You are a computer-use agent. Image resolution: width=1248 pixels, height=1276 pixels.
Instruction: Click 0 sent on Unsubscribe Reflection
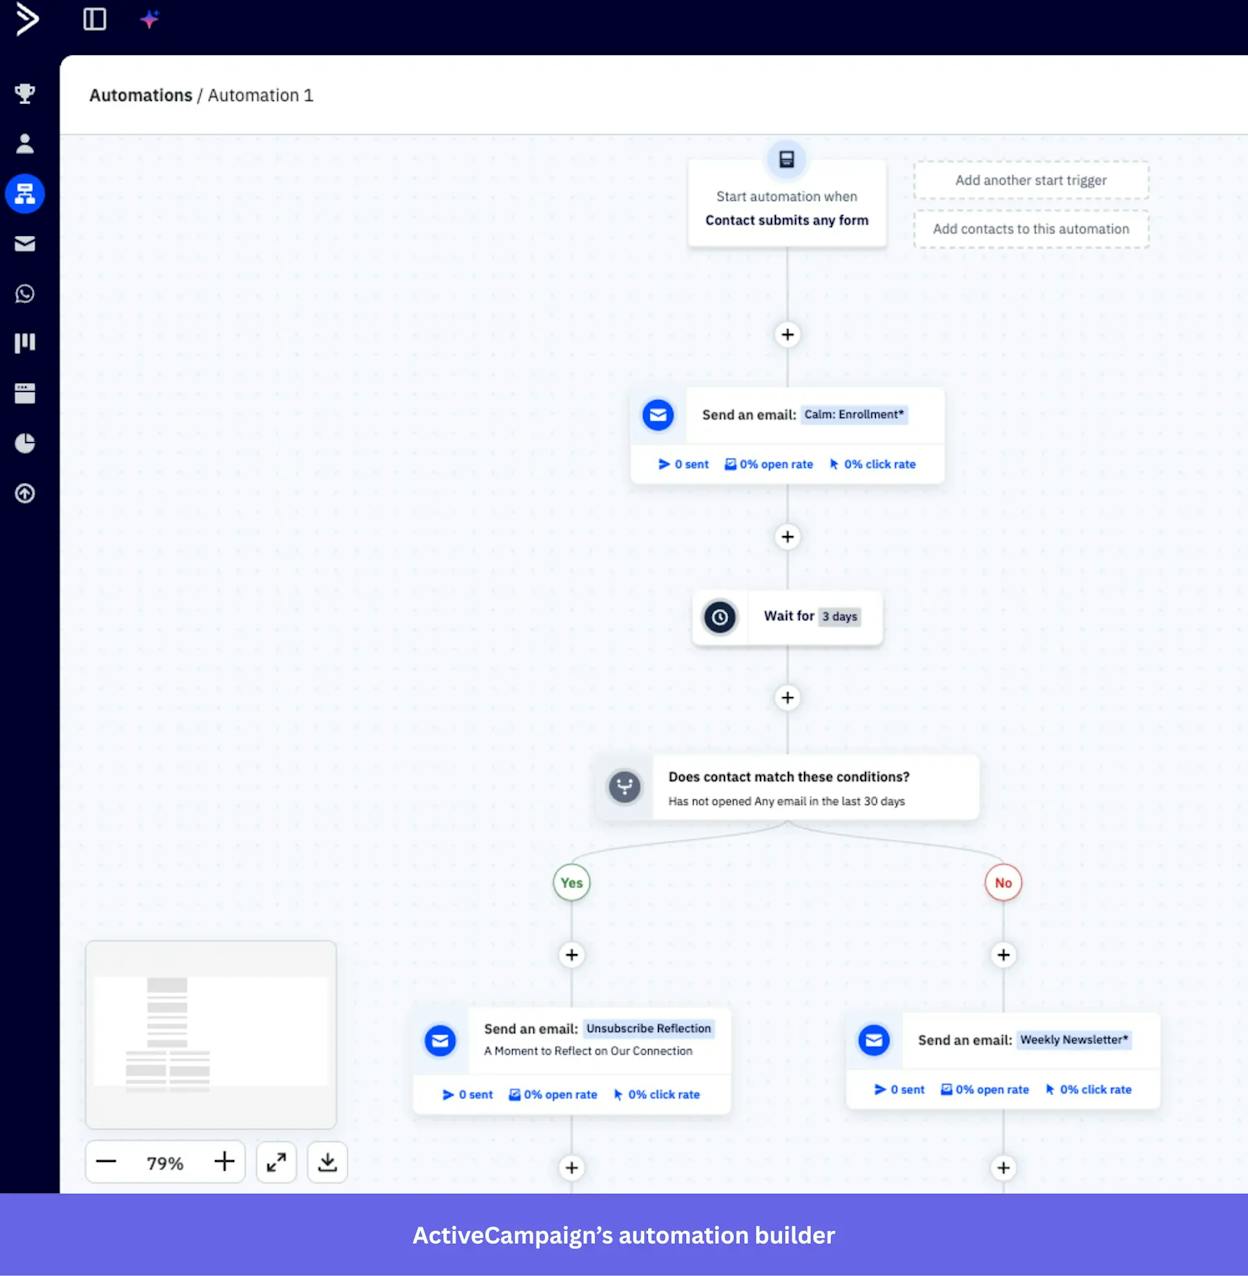point(468,1095)
